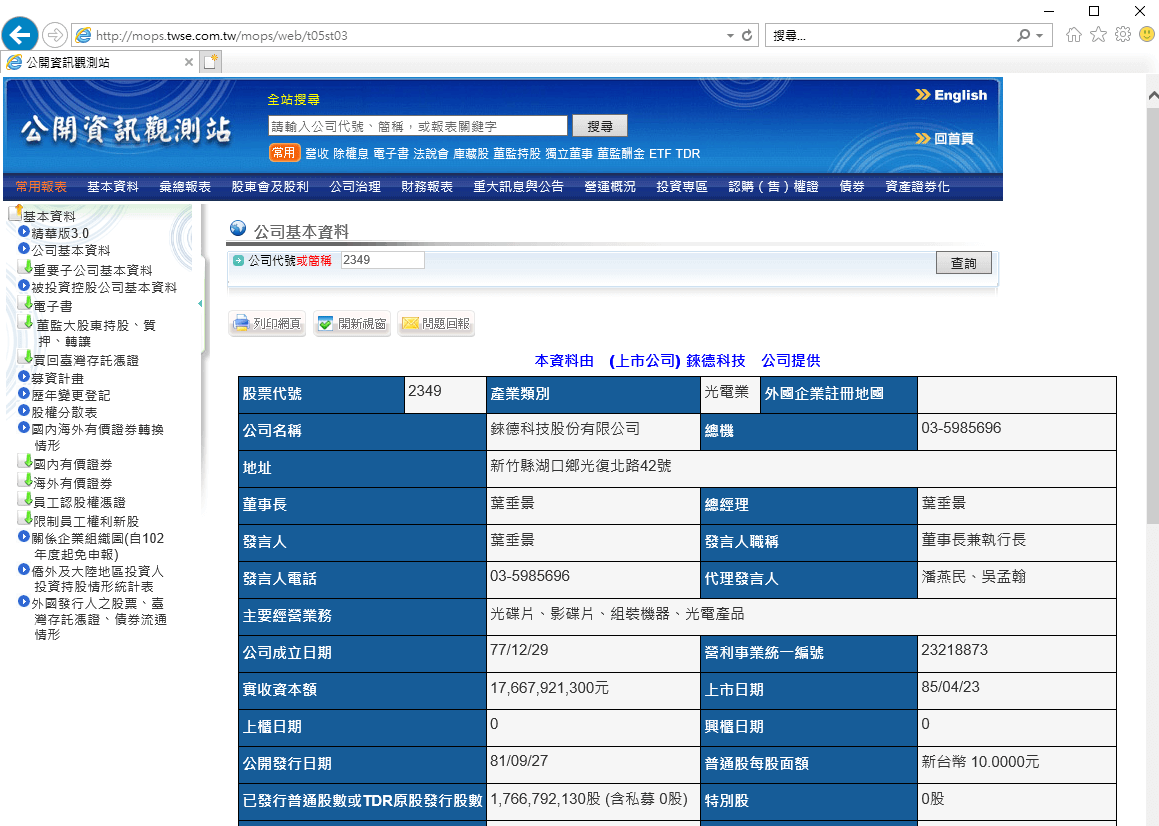This screenshot has height=826, width=1159.
Task: Open 歷年變更登記 in the sidebar
Action: tap(71, 396)
